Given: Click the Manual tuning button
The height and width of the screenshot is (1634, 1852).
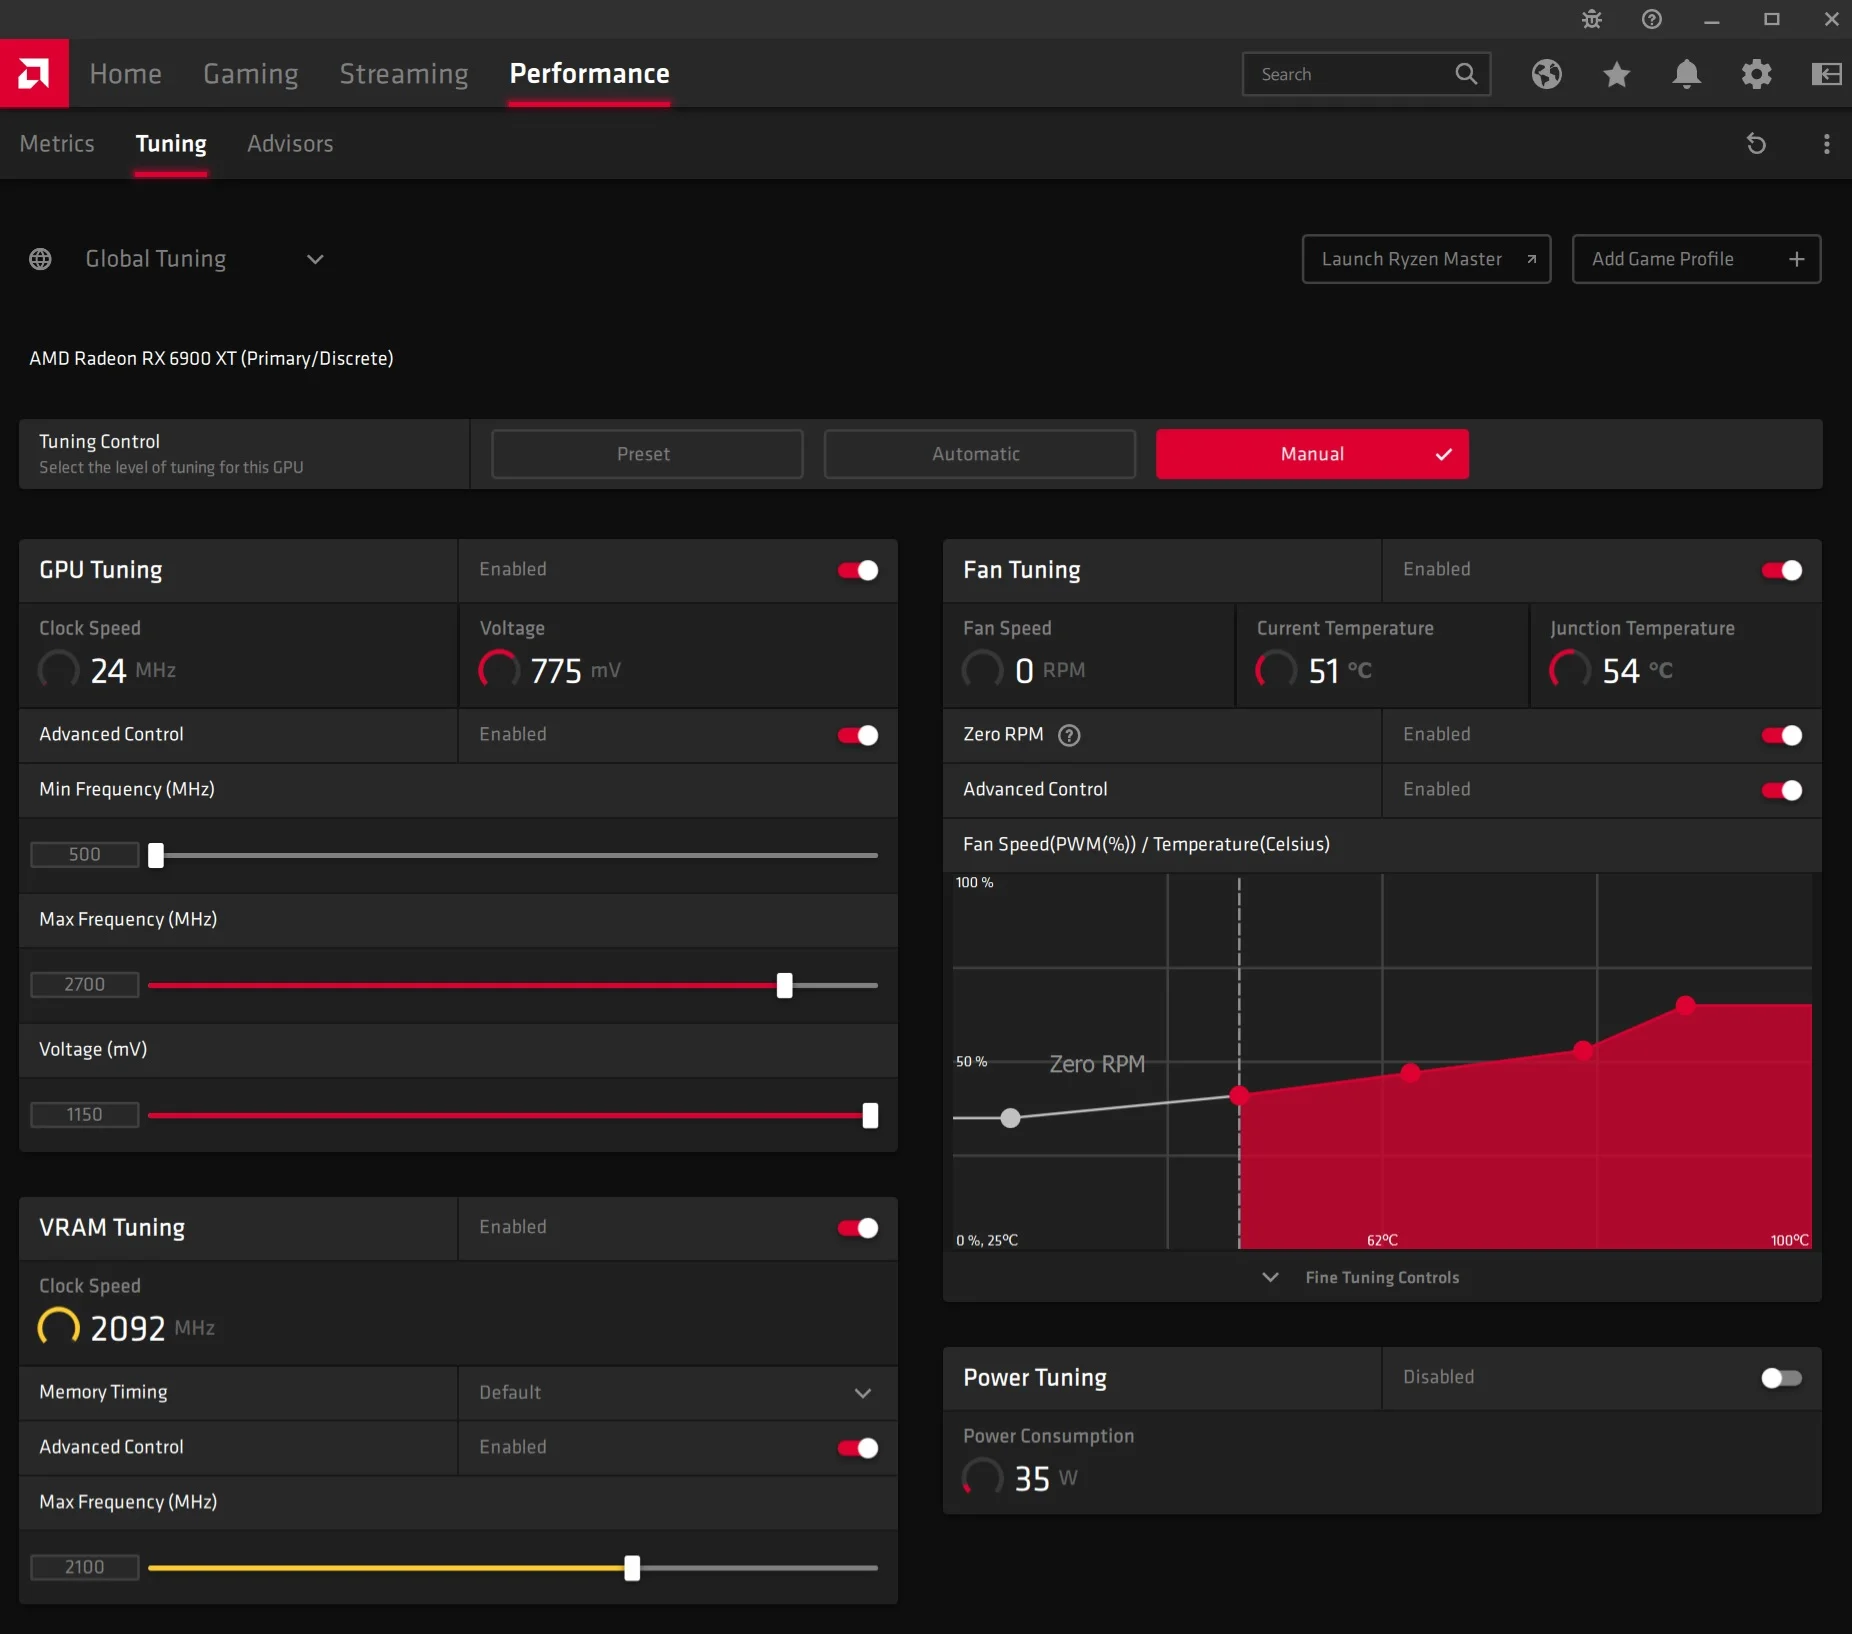Looking at the screenshot, I should coord(1312,454).
